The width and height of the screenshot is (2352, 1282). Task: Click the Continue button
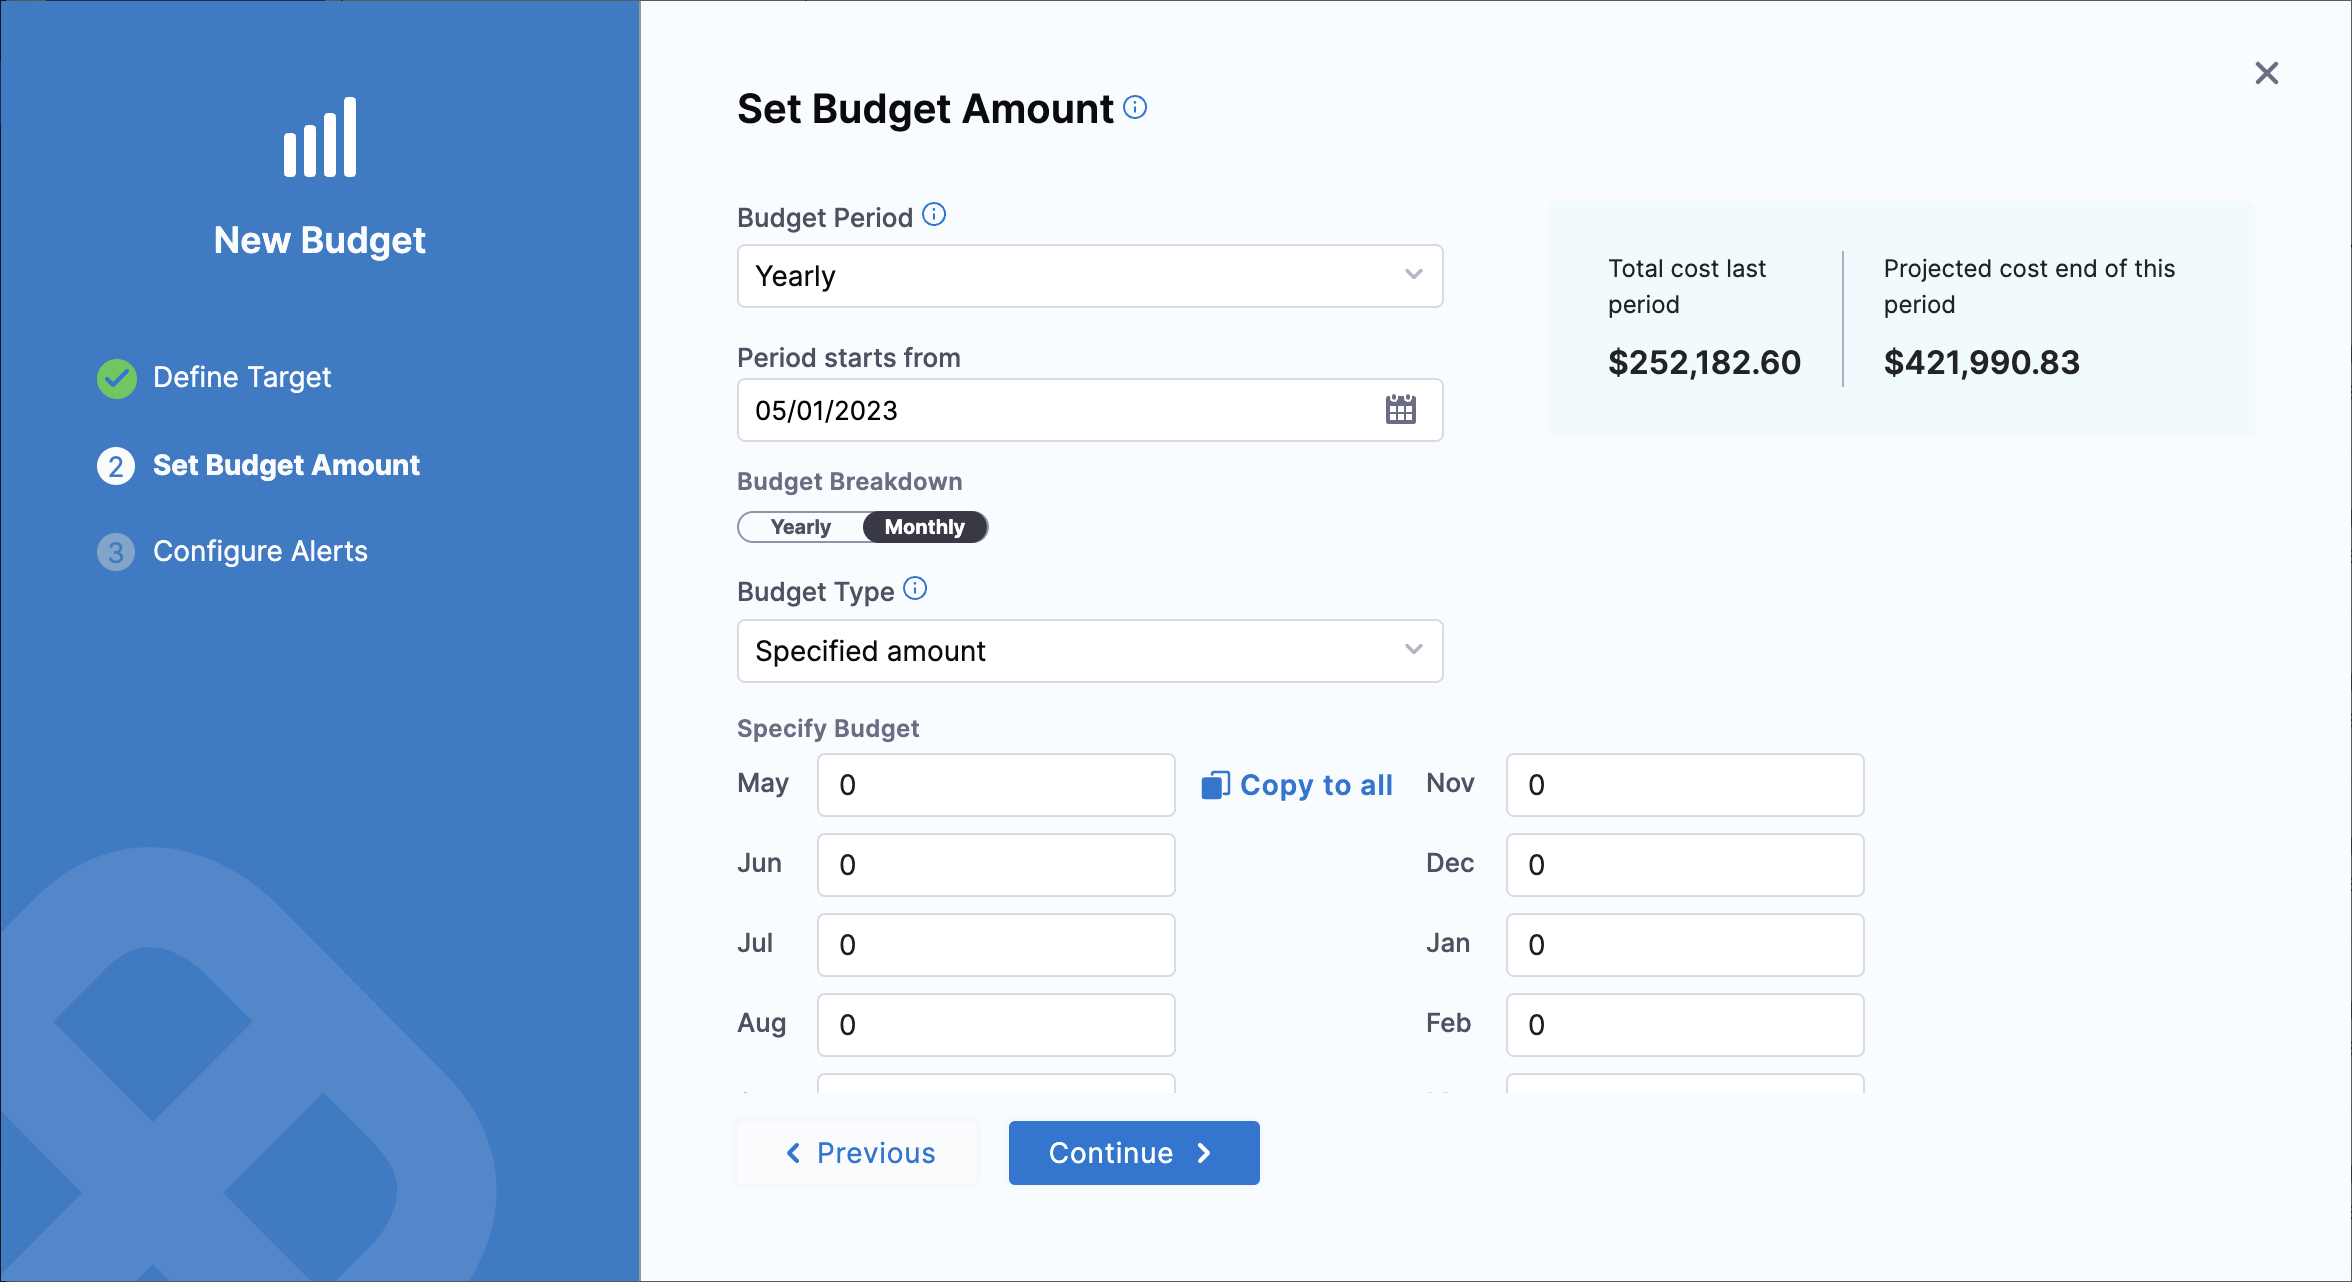tap(1133, 1153)
